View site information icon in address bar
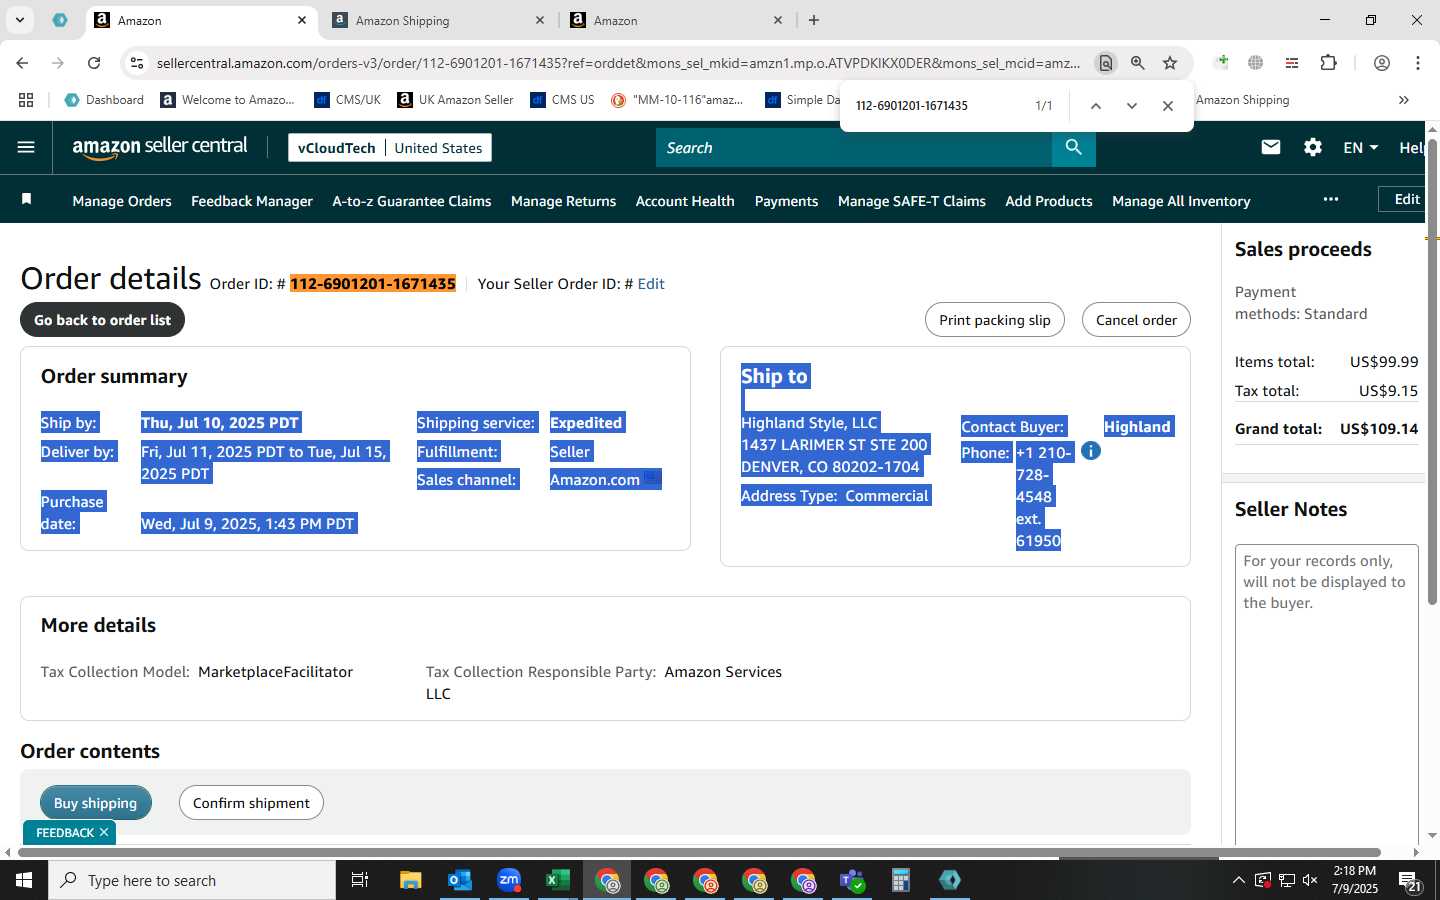Screen dimensions: 1440x900 pyautogui.click(x=137, y=63)
